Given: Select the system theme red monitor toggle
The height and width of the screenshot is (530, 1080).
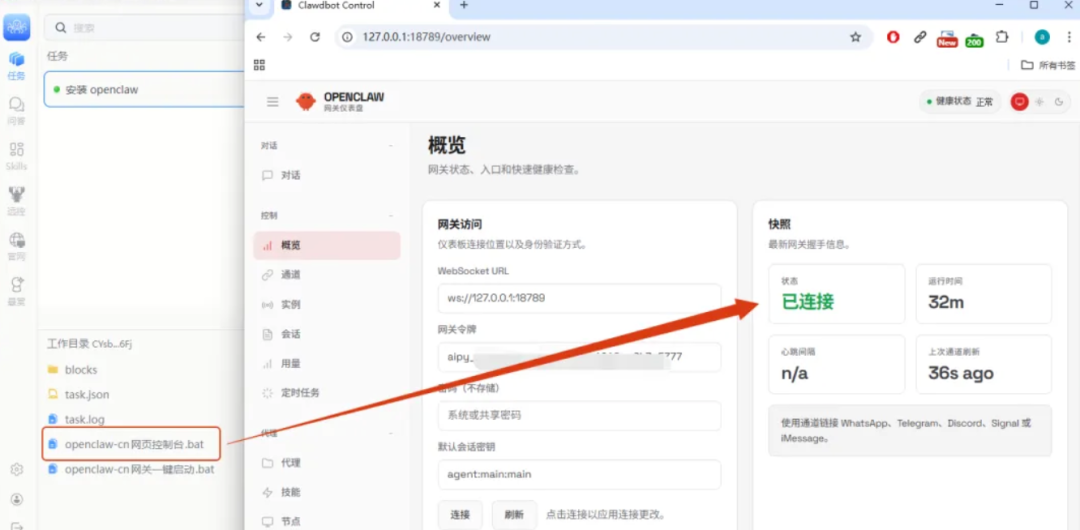Looking at the screenshot, I should coord(1019,101).
